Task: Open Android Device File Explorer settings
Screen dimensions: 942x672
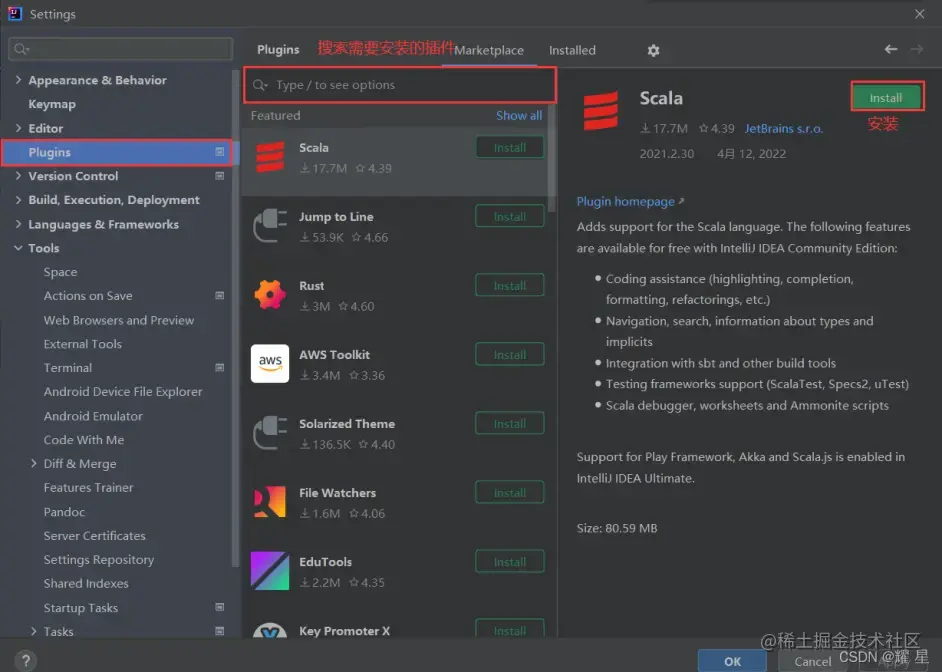Action: (123, 392)
